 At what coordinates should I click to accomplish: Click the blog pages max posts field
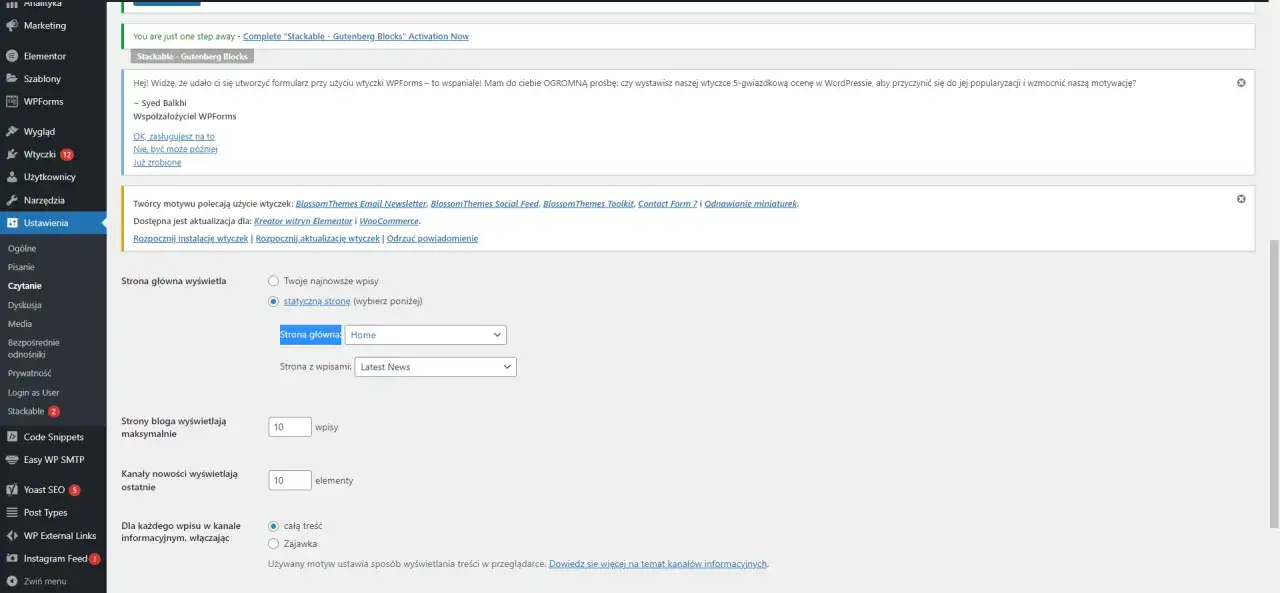290,427
